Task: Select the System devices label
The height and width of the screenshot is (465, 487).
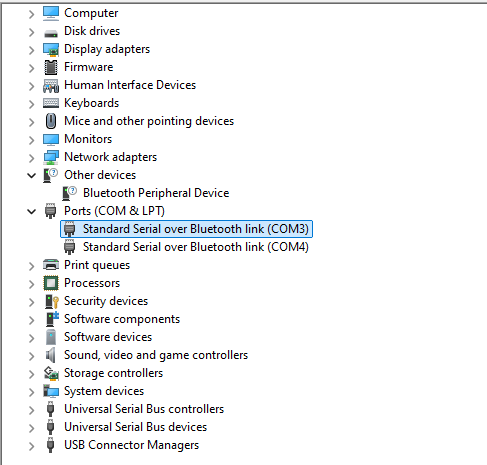Action: (x=104, y=391)
